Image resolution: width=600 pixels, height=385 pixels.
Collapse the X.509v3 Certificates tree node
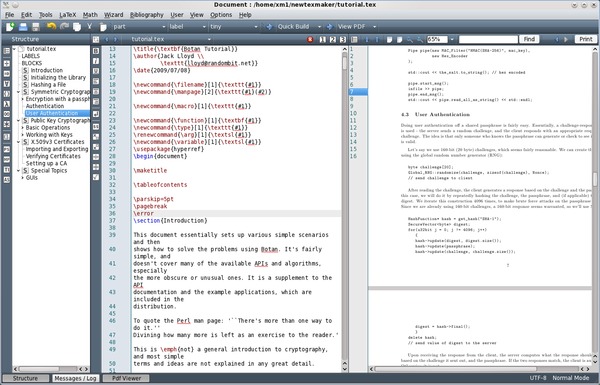pos(18,142)
